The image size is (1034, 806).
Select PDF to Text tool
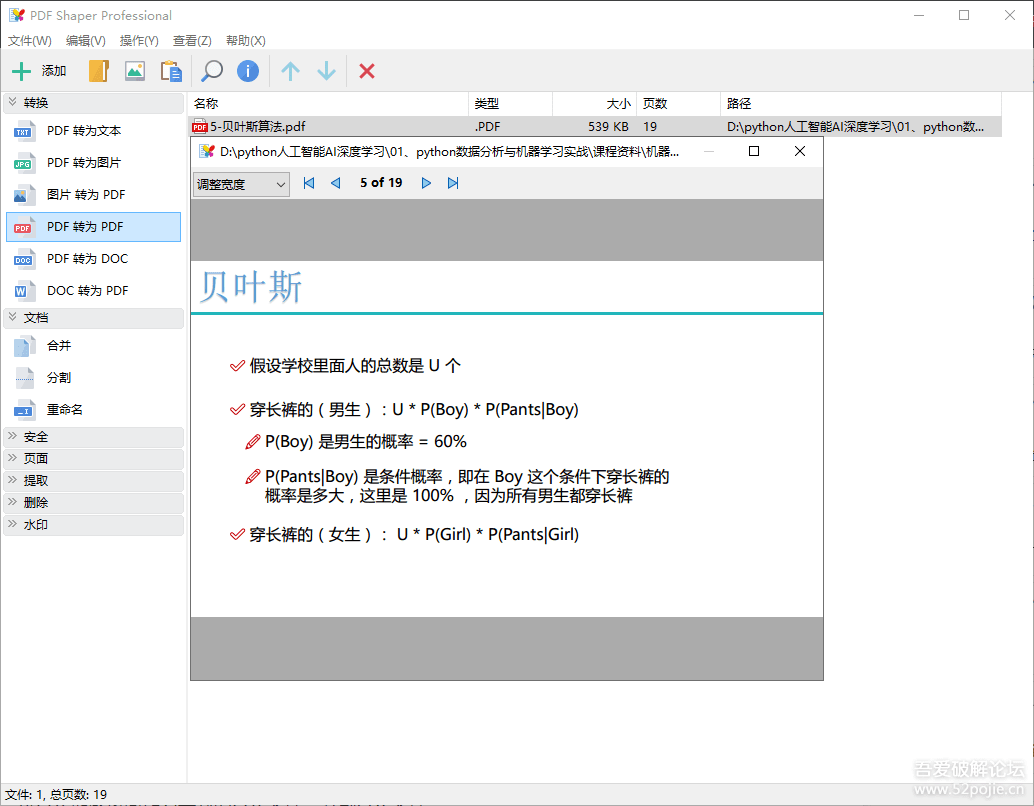94,131
